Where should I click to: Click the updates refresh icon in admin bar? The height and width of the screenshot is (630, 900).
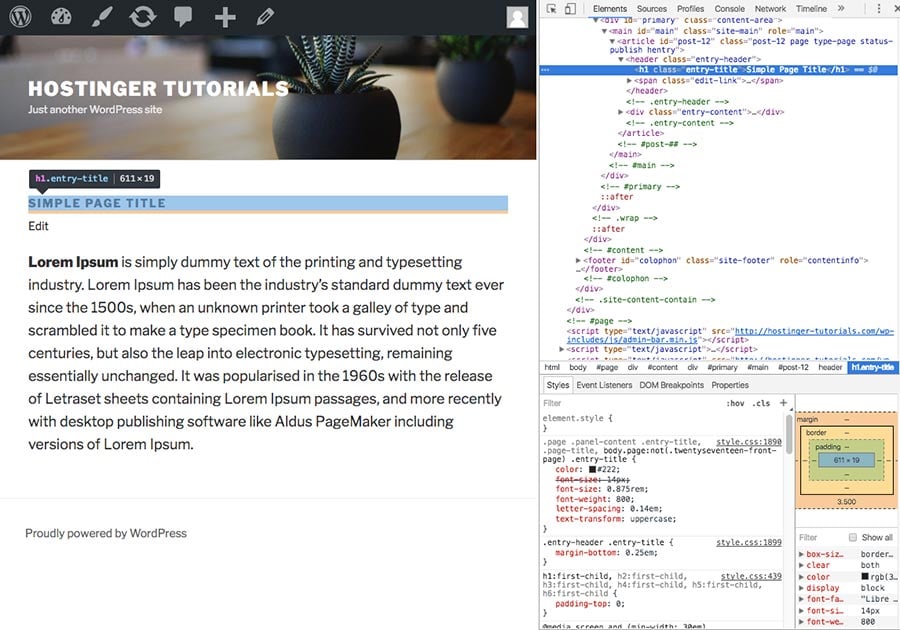pyautogui.click(x=144, y=15)
